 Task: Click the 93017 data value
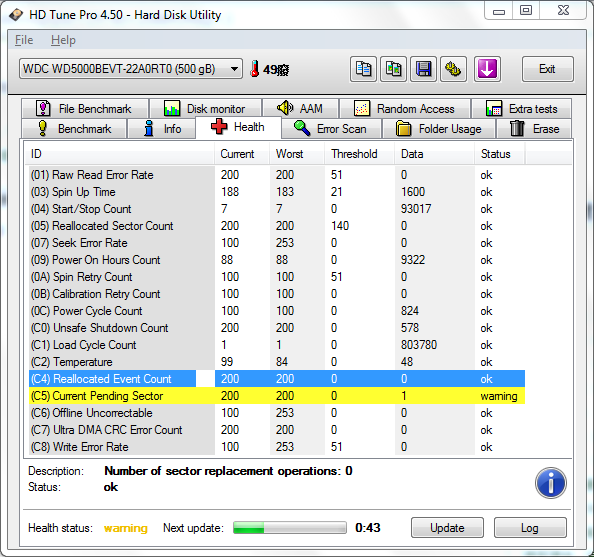(x=416, y=209)
